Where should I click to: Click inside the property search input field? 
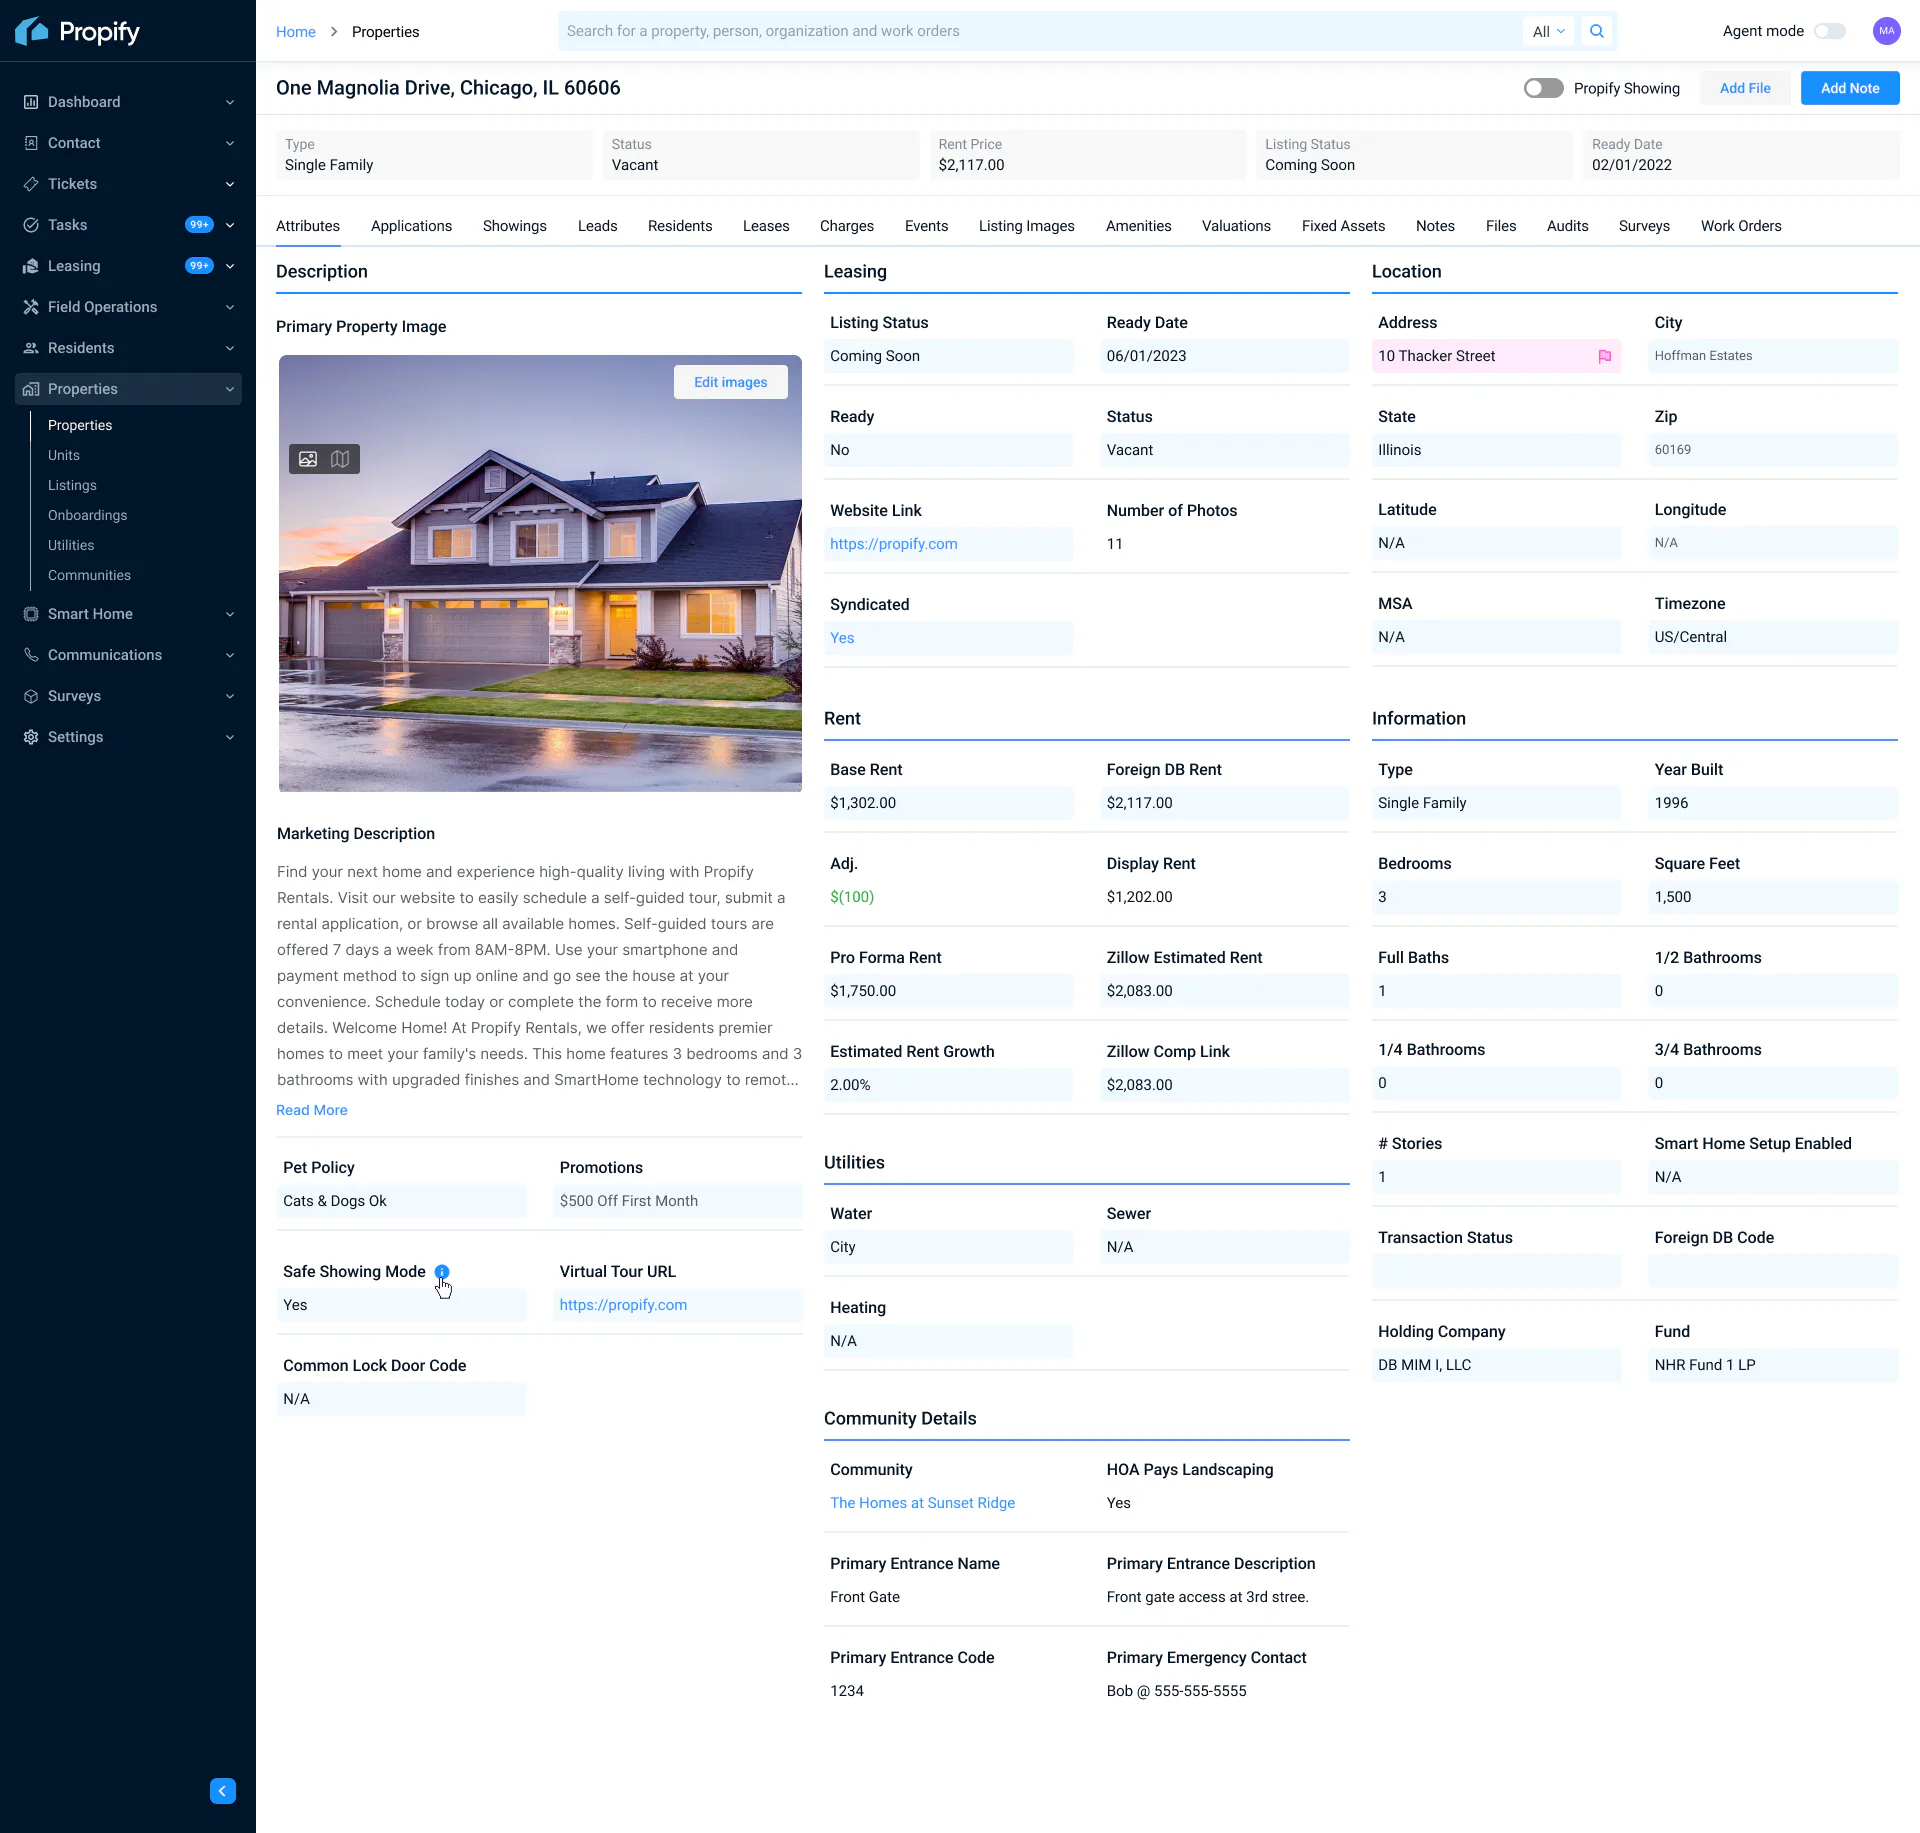pyautogui.click(x=1000, y=31)
